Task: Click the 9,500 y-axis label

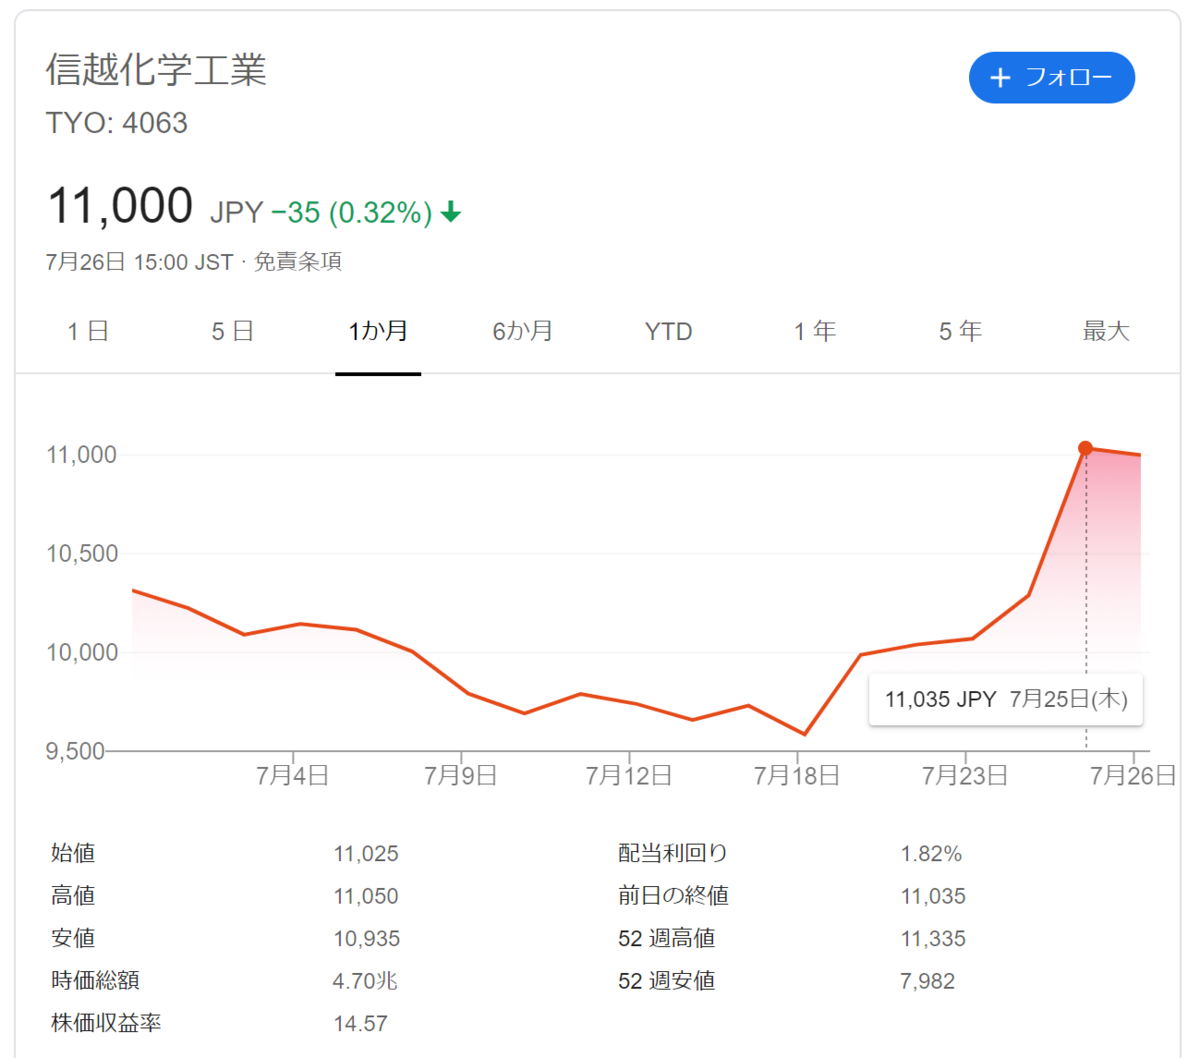Action: coord(75,751)
